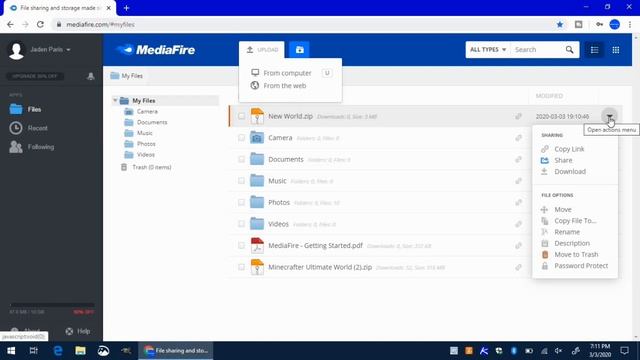Click link icon on Videos row
This screenshot has height=360, width=640.
click(x=518, y=224)
